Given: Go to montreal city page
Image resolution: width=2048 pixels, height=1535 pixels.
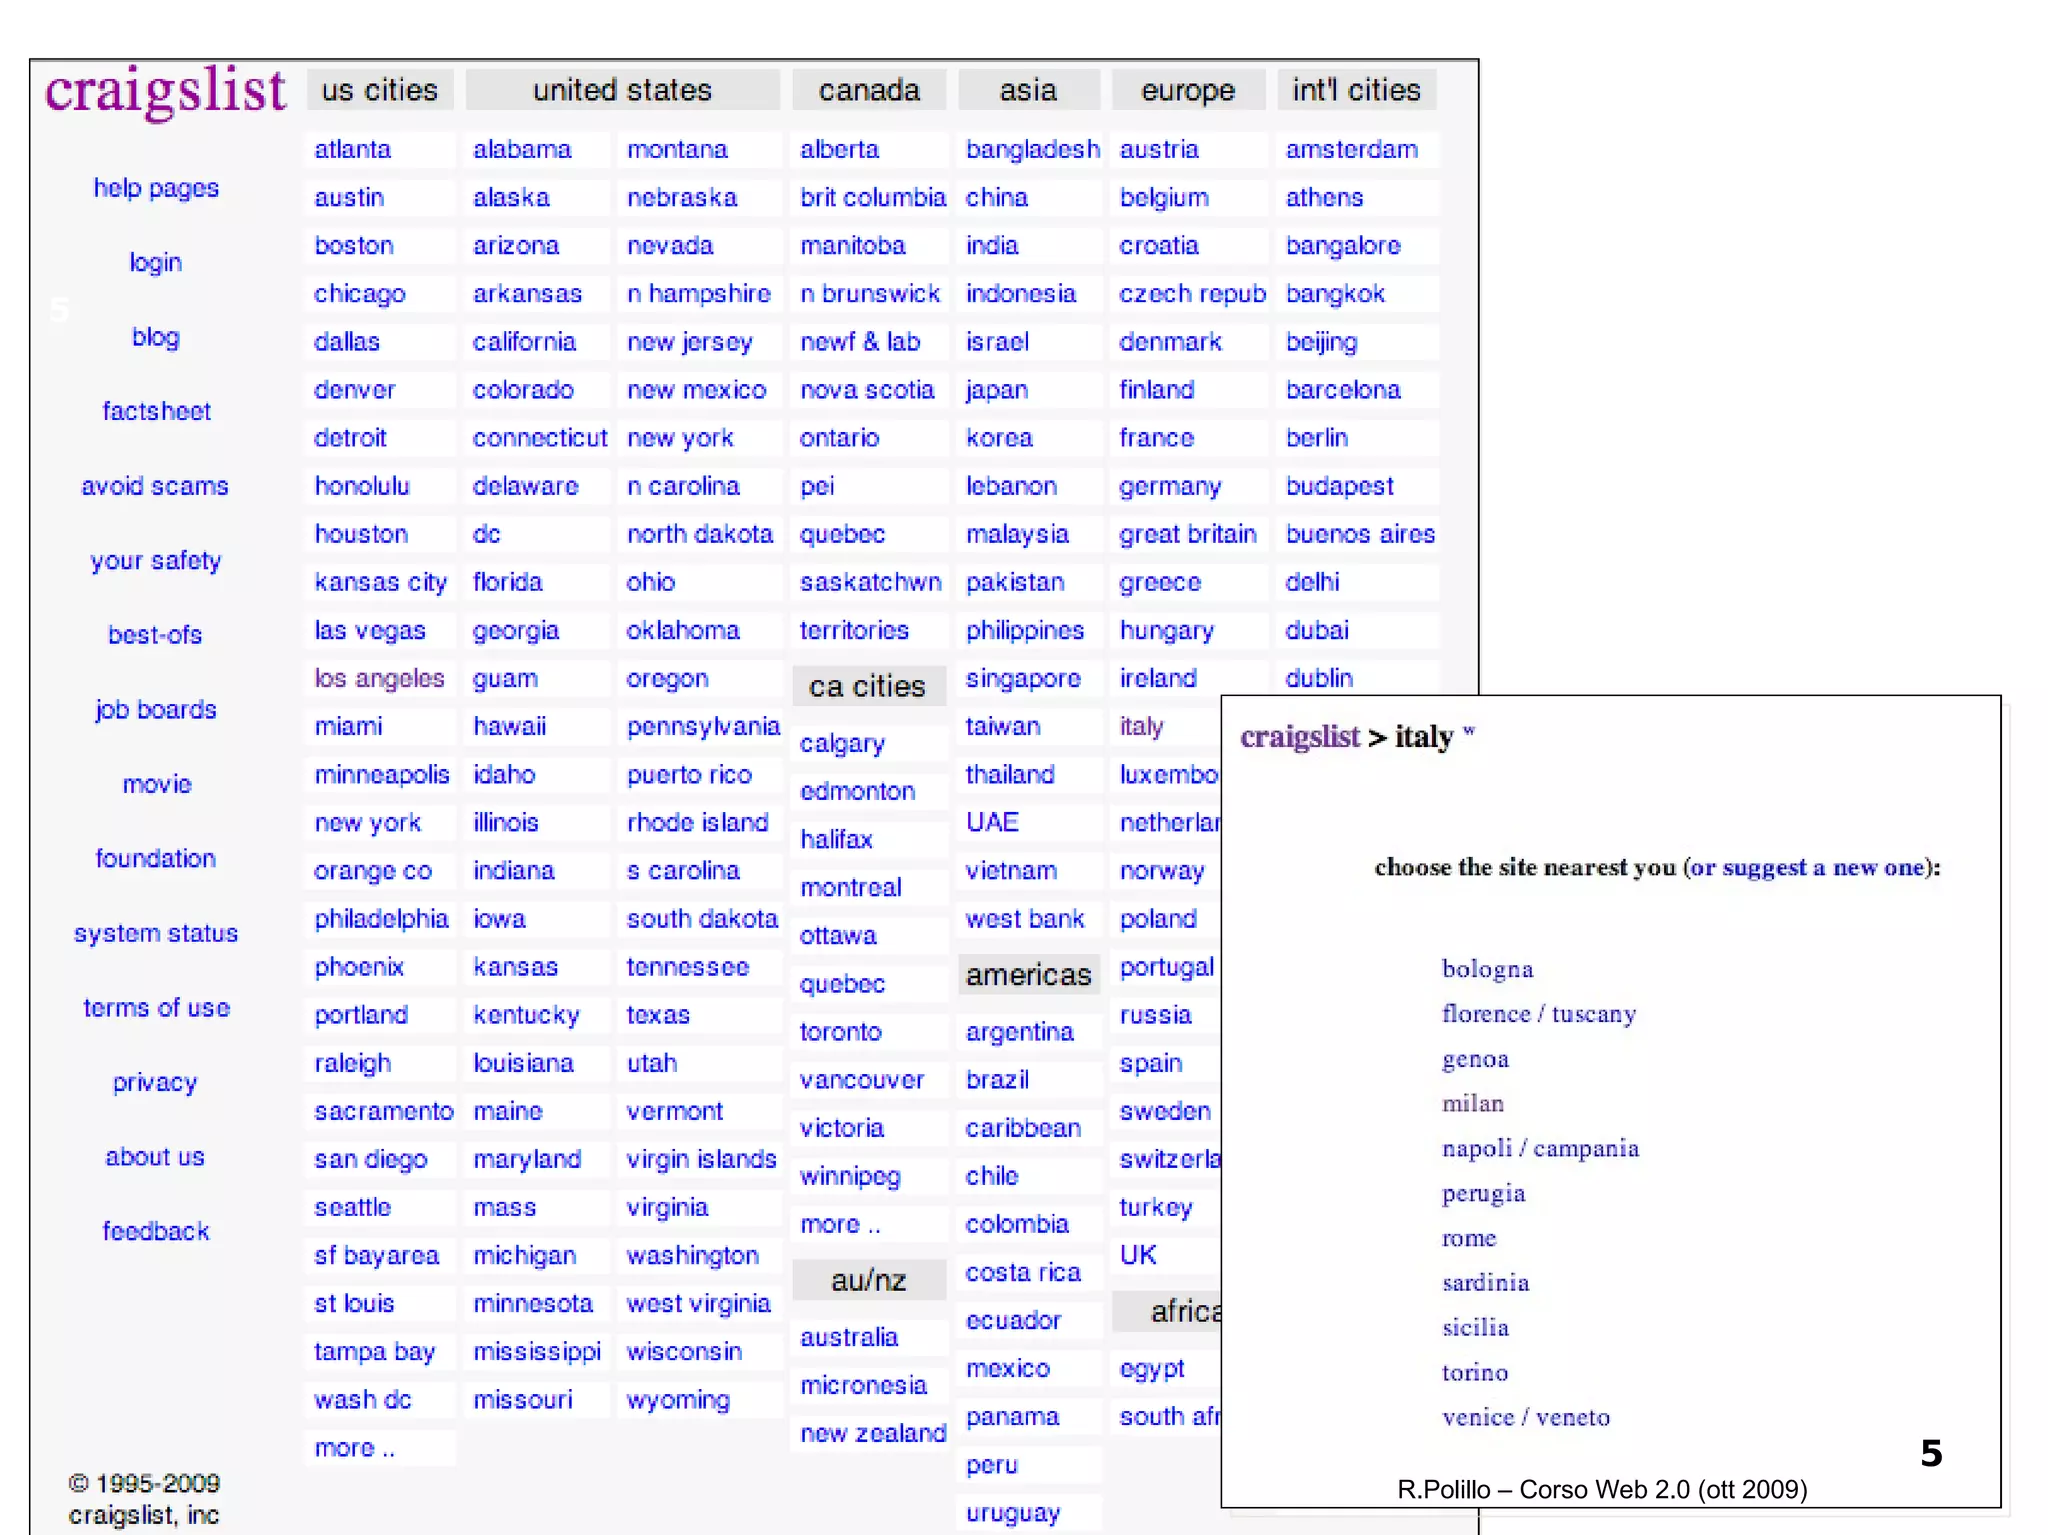Looking at the screenshot, I should [850, 888].
